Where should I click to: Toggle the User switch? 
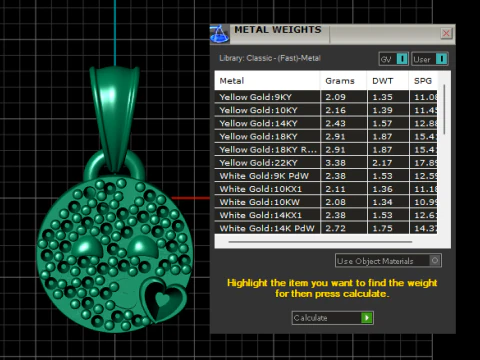coord(430,59)
